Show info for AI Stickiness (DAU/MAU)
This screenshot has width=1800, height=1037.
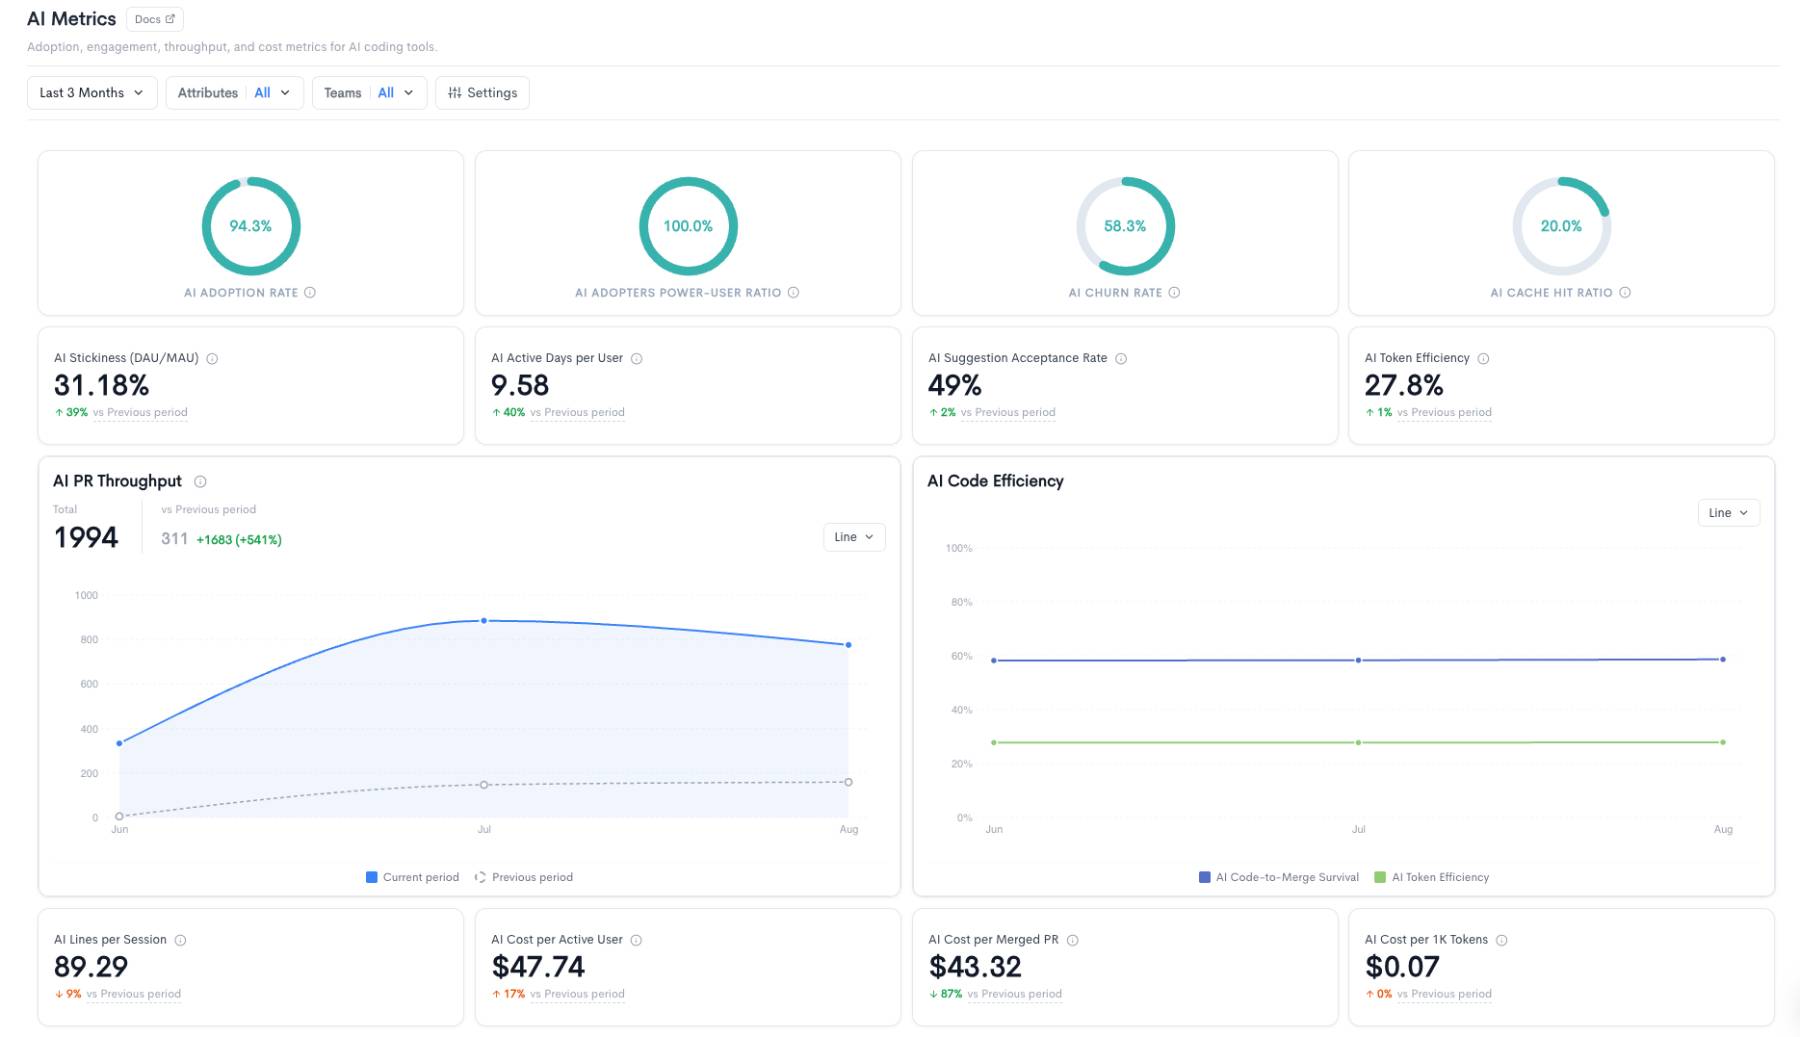click(x=212, y=359)
